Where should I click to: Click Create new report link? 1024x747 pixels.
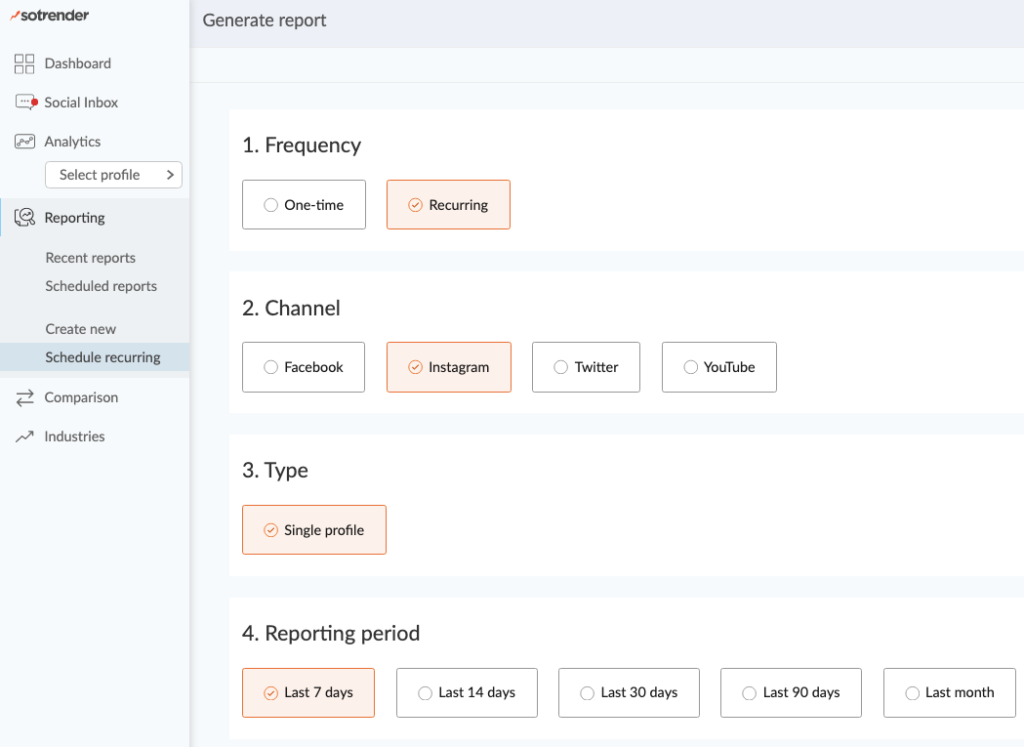coord(80,329)
